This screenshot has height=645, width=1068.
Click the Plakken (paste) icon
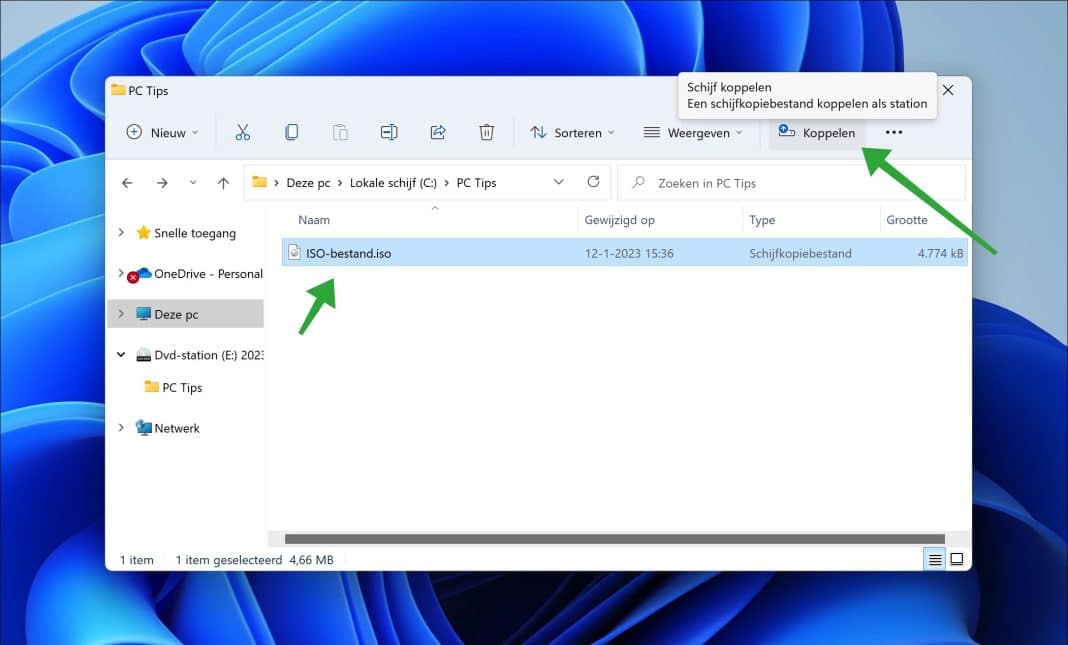(x=339, y=132)
